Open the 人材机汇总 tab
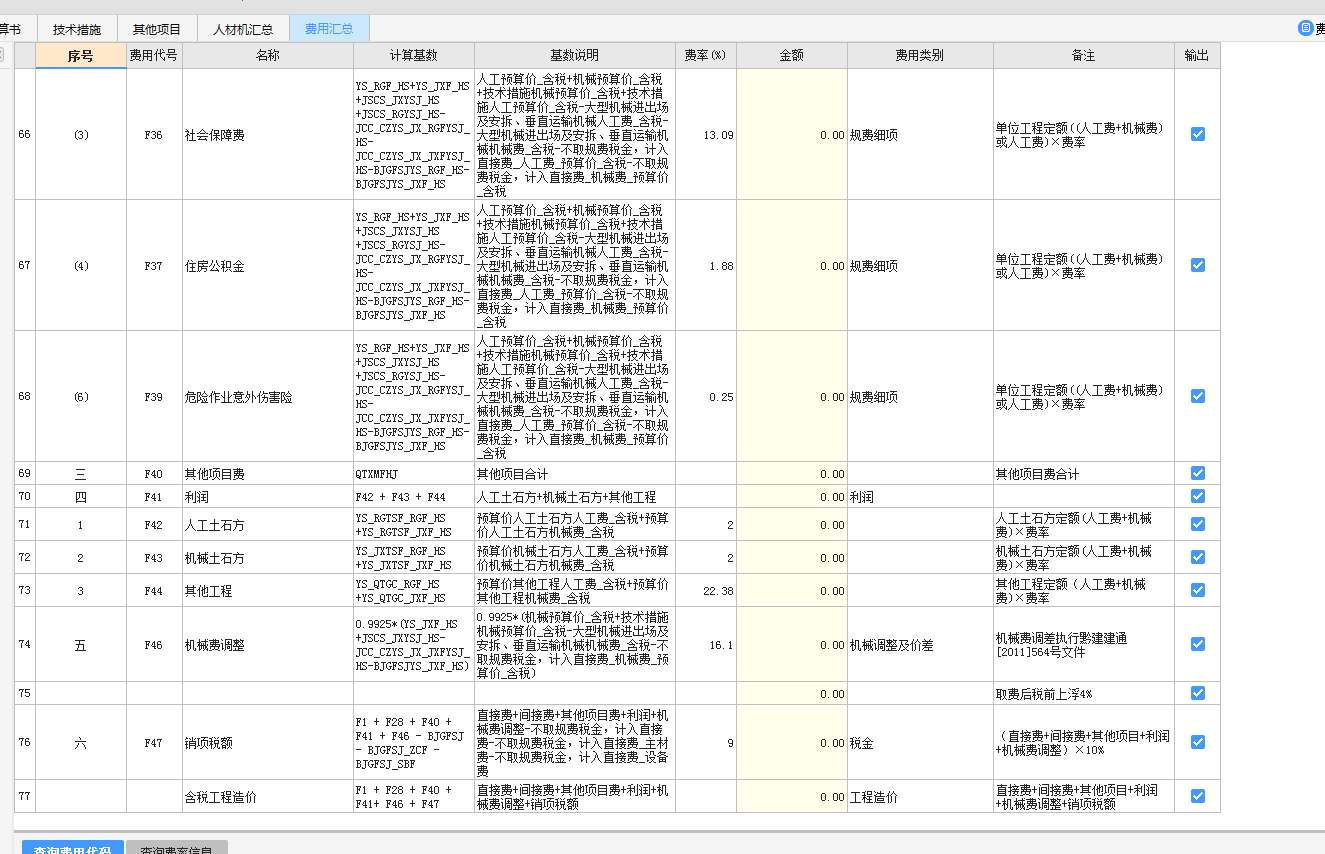The height and width of the screenshot is (854, 1325). 243,29
